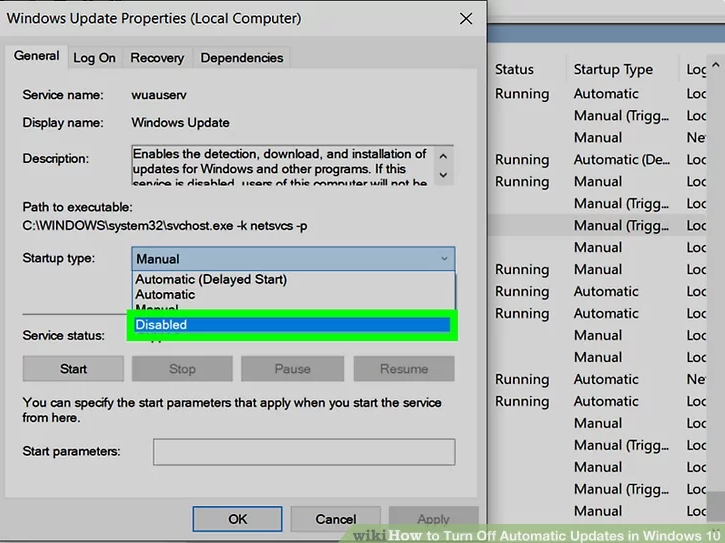Click the executable path text

165,226
